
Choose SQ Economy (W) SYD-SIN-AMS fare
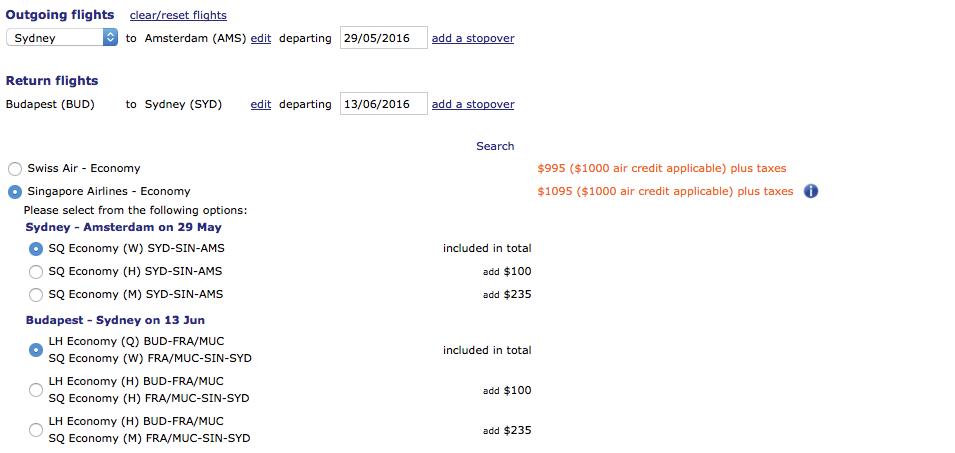(x=37, y=249)
